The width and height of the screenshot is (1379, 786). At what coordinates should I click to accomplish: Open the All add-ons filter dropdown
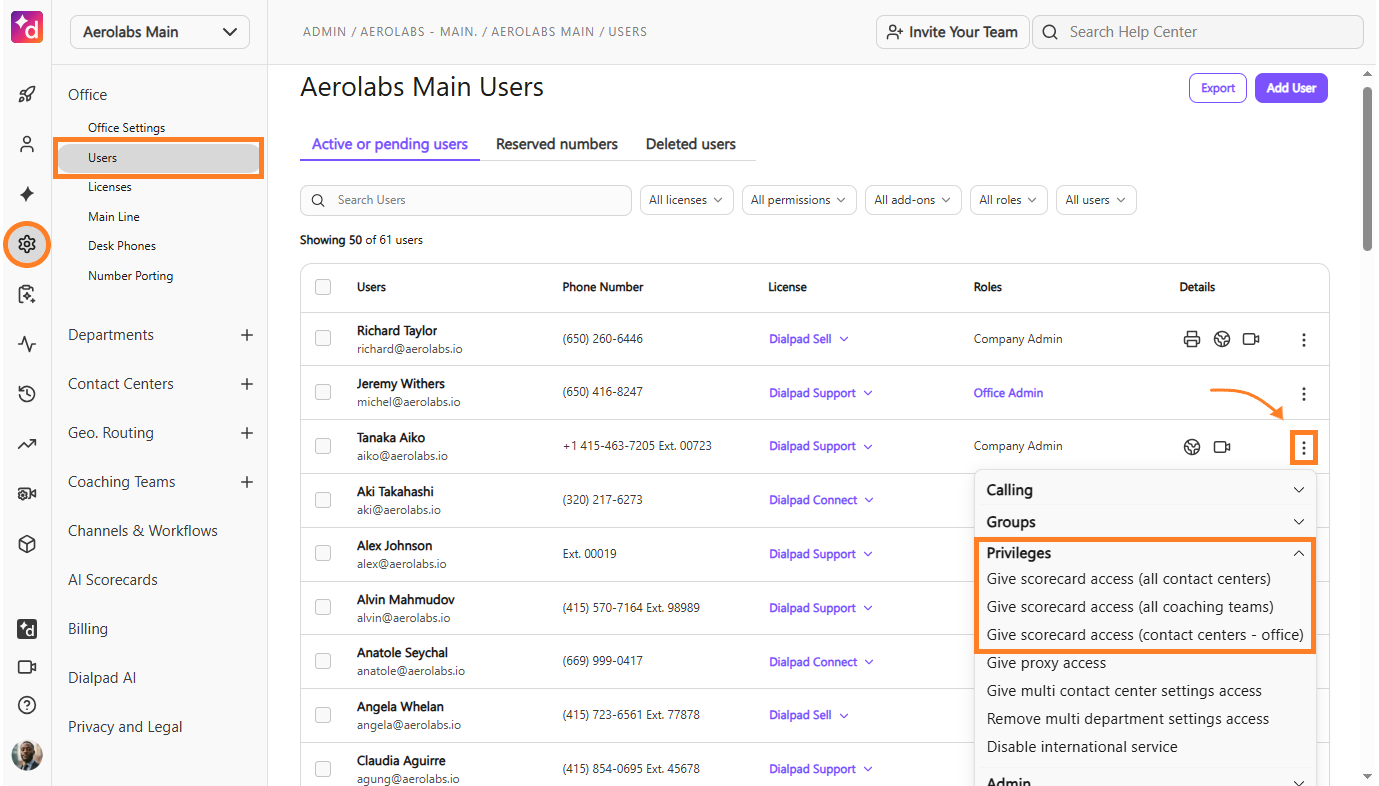[913, 200]
